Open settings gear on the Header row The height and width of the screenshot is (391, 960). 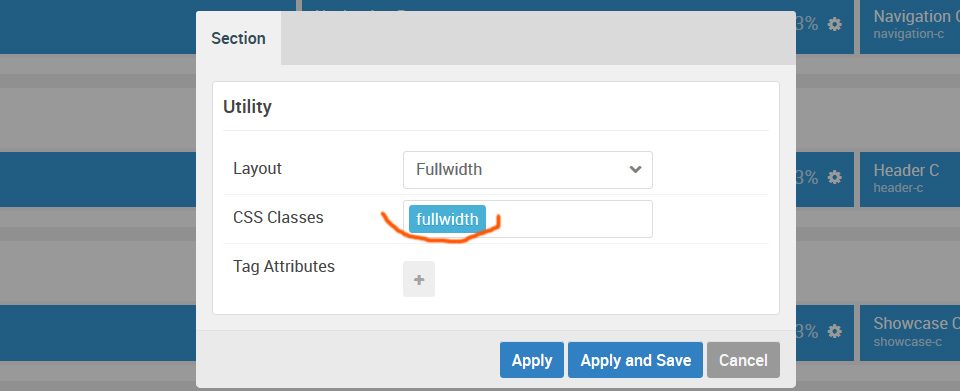pyautogui.click(x=834, y=177)
